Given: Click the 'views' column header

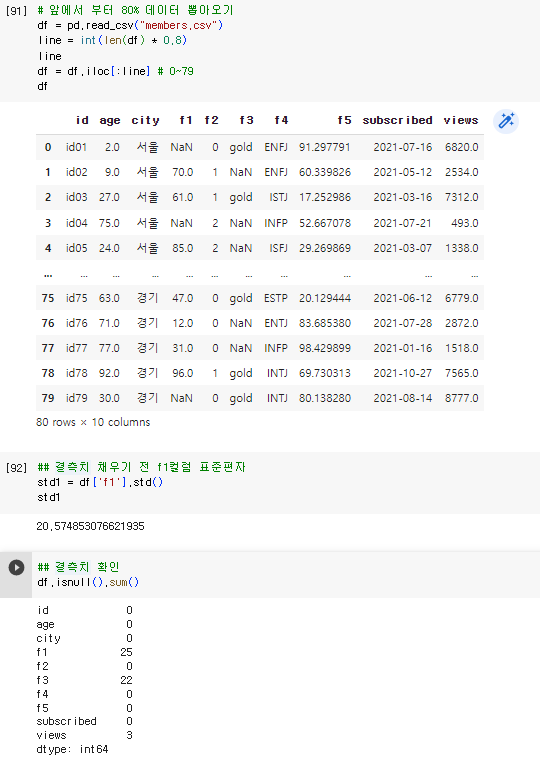Looking at the screenshot, I should tap(460, 120).
